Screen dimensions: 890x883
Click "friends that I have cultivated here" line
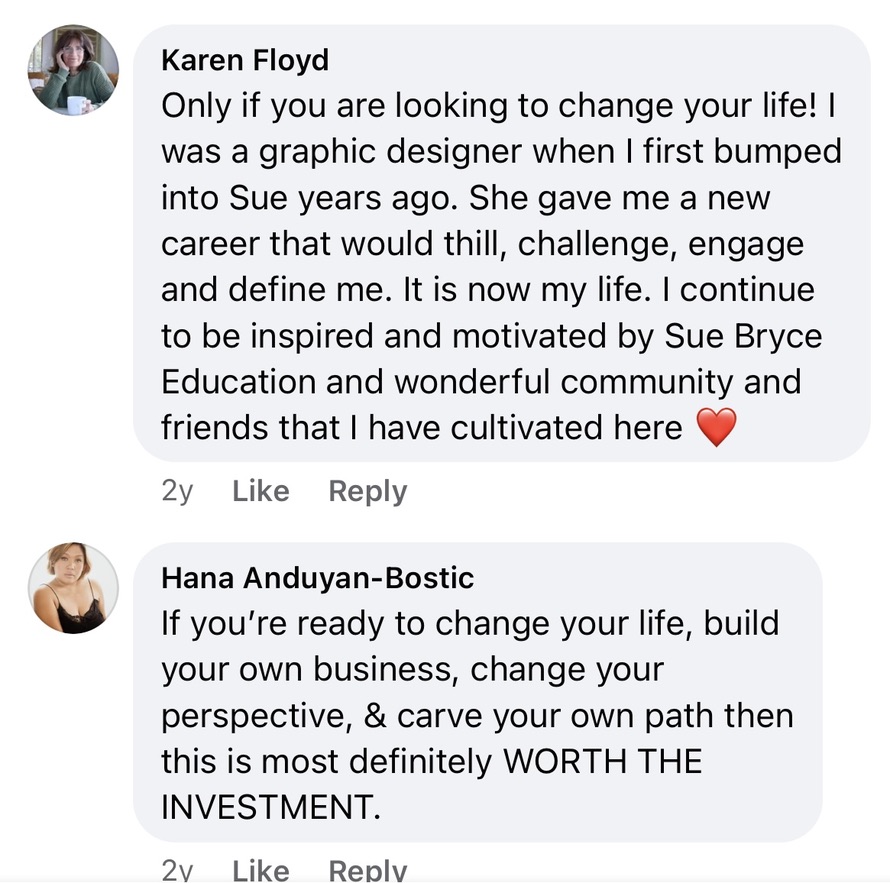coord(421,428)
